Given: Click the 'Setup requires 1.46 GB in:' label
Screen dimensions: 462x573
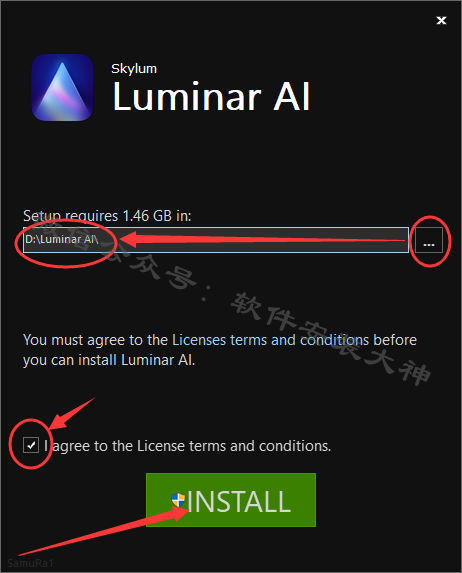Looking at the screenshot, I should point(107,216).
